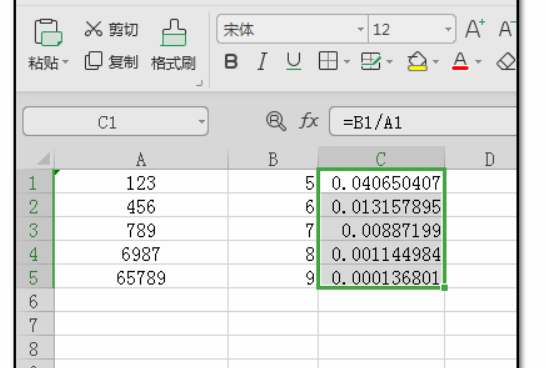Toggle italic formatting
Screen dimensions: 546x368
(262, 62)
